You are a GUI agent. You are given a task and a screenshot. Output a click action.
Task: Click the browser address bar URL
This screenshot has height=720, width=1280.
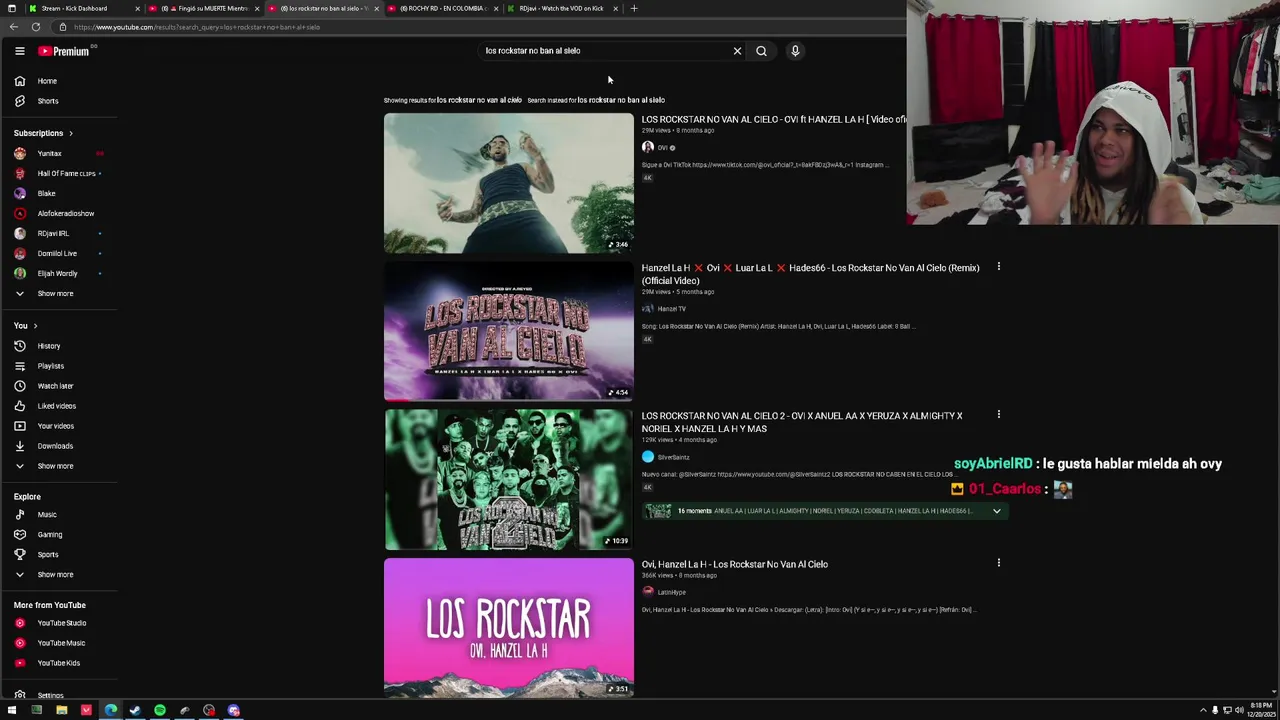click(x=196, y=27)
